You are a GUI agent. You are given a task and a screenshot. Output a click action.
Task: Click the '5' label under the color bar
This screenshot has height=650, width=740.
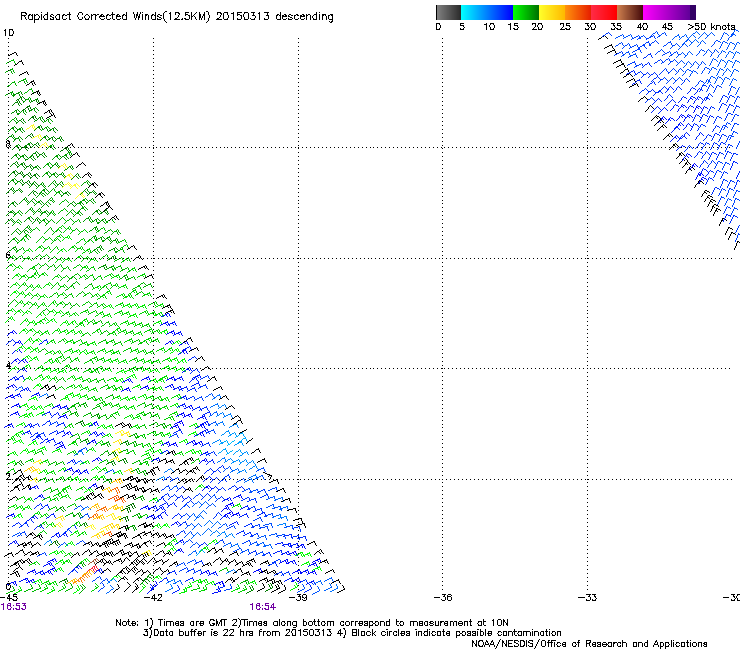pyautogui.click(x=462, y=27)
